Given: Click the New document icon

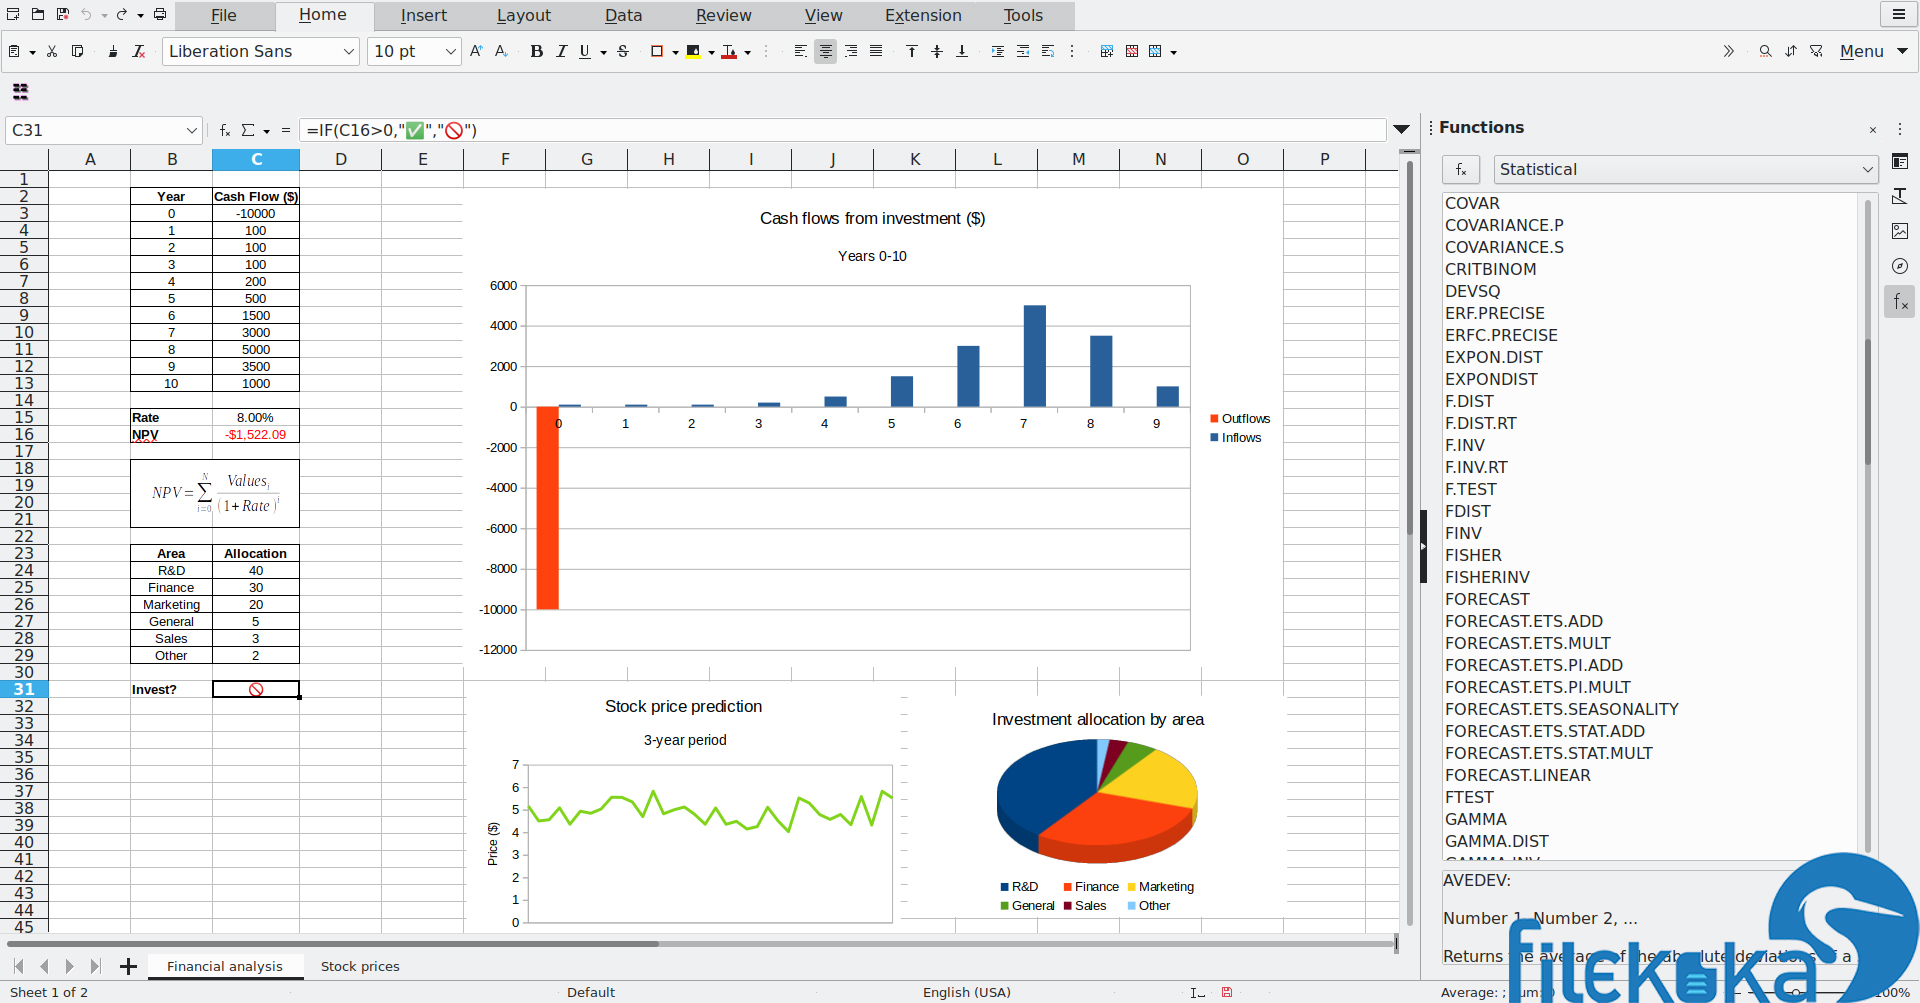Looking at the screenshot, I should coord(13,15).
